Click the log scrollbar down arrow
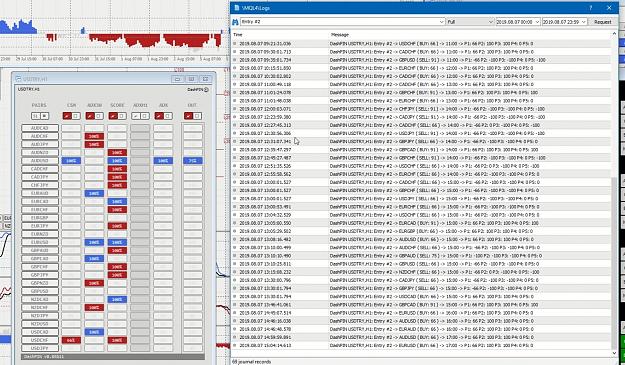Viewport: 625px width, 365px height. click(614, 353)
